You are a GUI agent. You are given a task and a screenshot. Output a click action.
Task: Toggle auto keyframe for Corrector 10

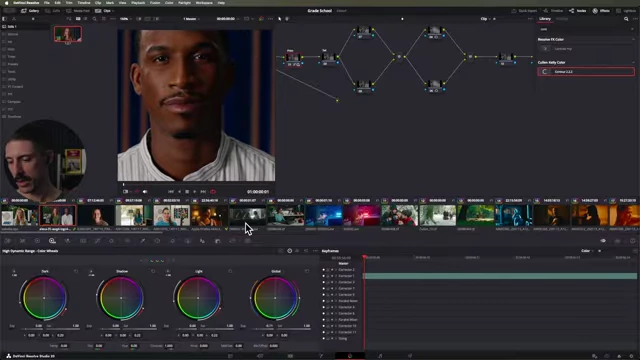[x=332, y=326]
